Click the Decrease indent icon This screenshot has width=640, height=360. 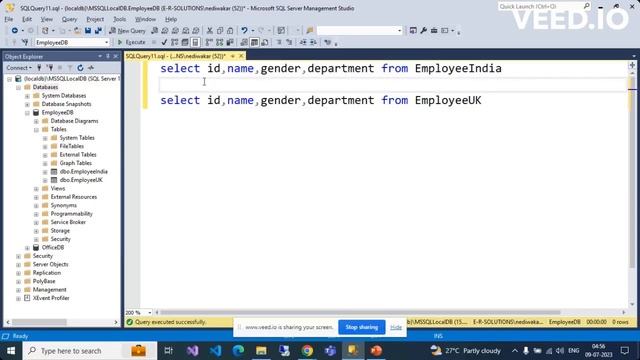coord(303,42)
